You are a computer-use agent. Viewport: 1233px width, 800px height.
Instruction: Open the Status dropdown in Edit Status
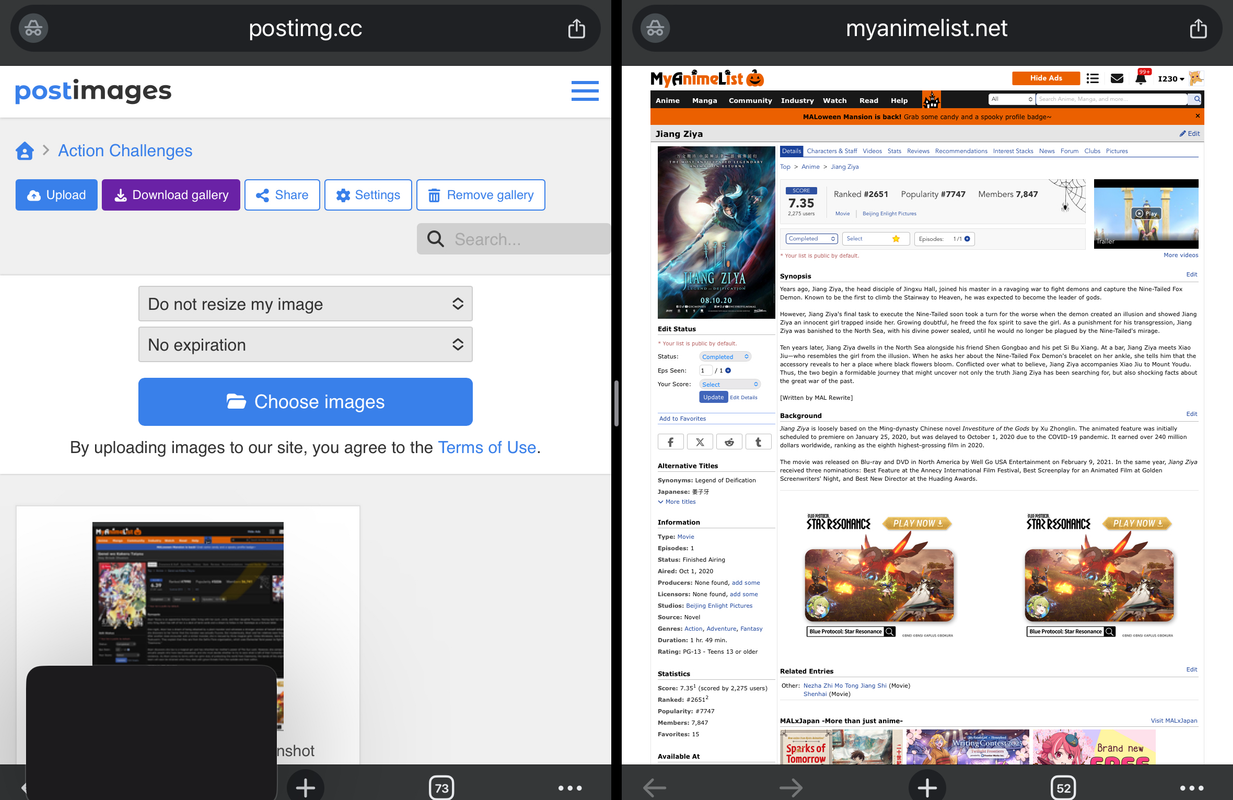coord(724,357)
